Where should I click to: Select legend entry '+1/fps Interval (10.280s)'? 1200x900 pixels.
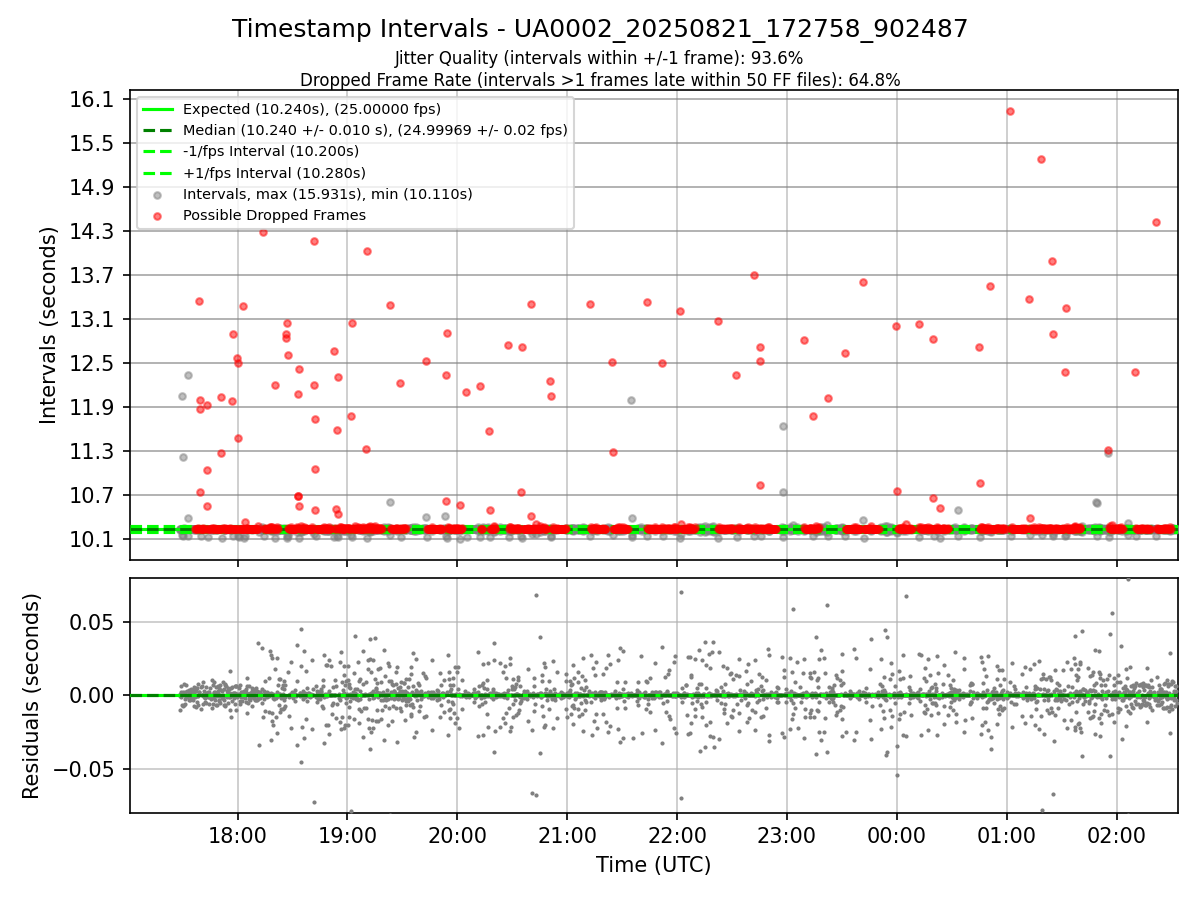(273, 173)
